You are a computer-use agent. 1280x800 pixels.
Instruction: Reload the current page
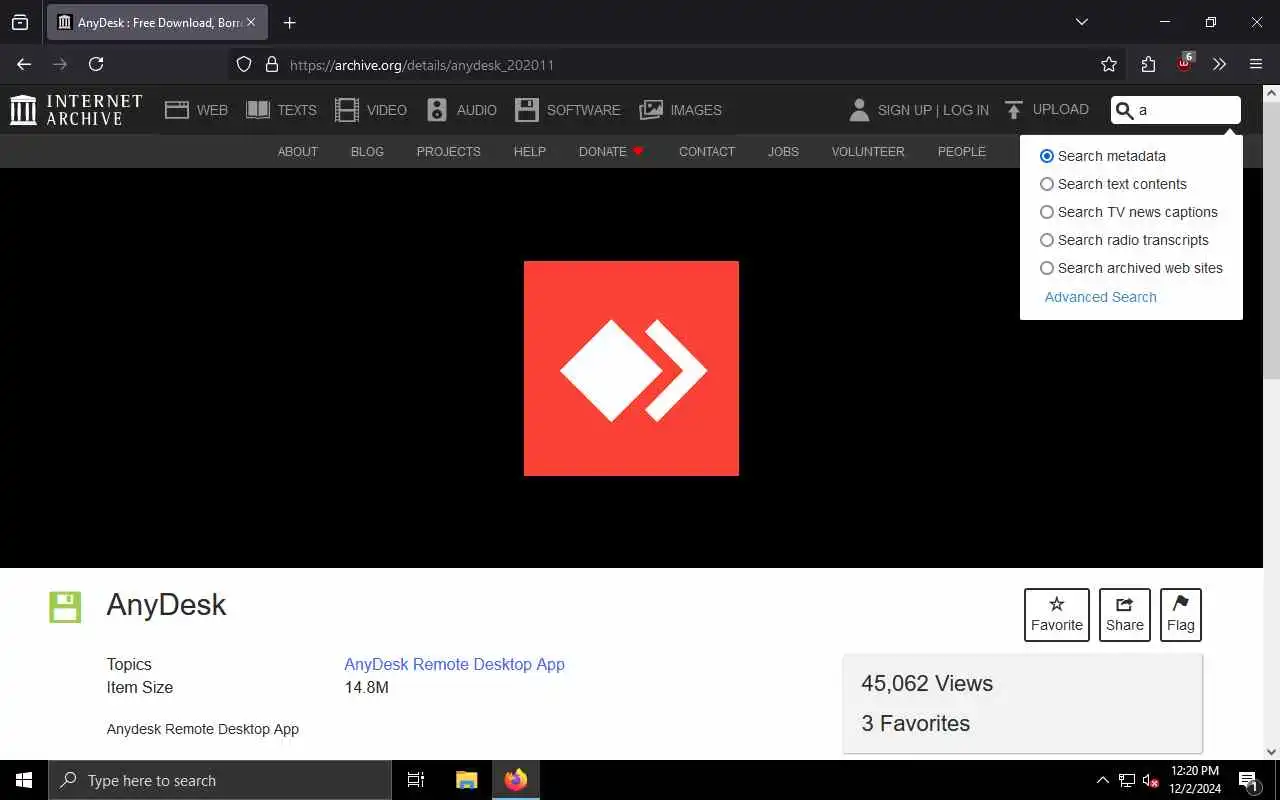[x=96, y=64]
